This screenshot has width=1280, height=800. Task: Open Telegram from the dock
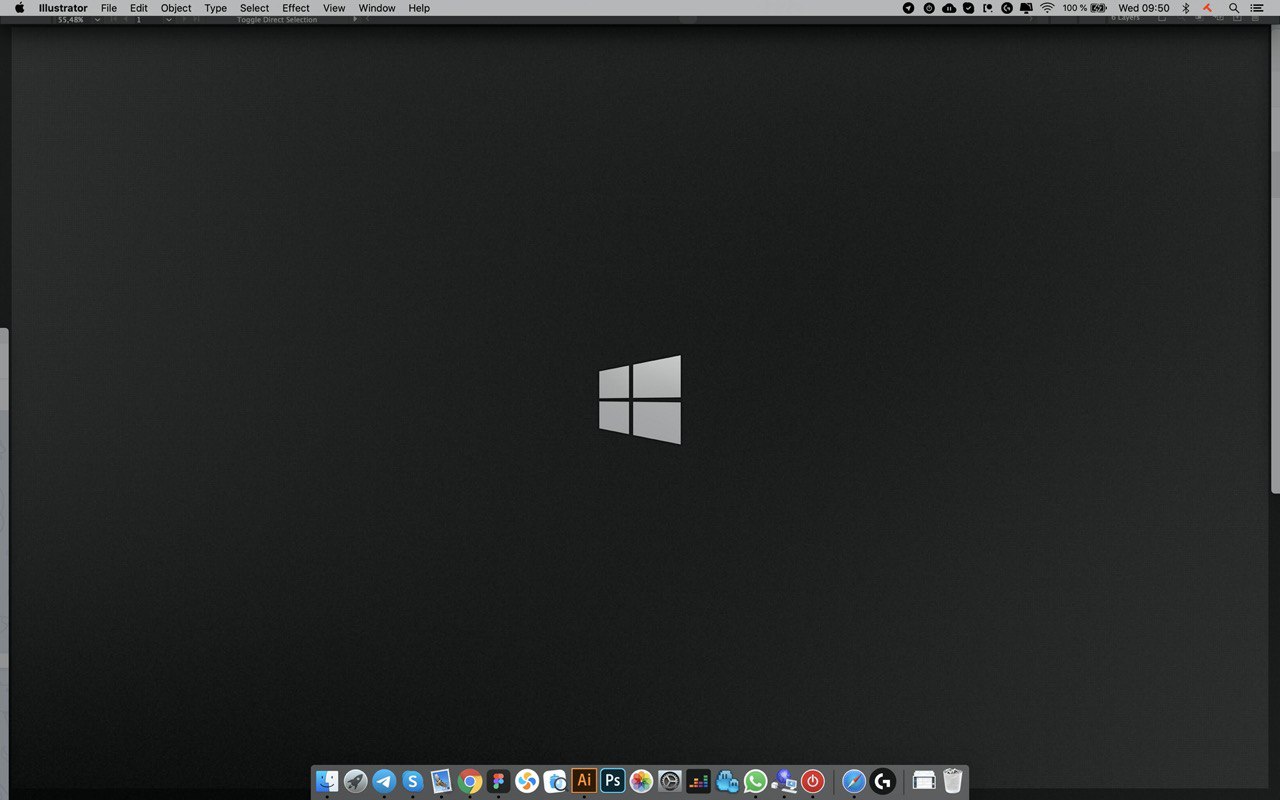[384, 781]
